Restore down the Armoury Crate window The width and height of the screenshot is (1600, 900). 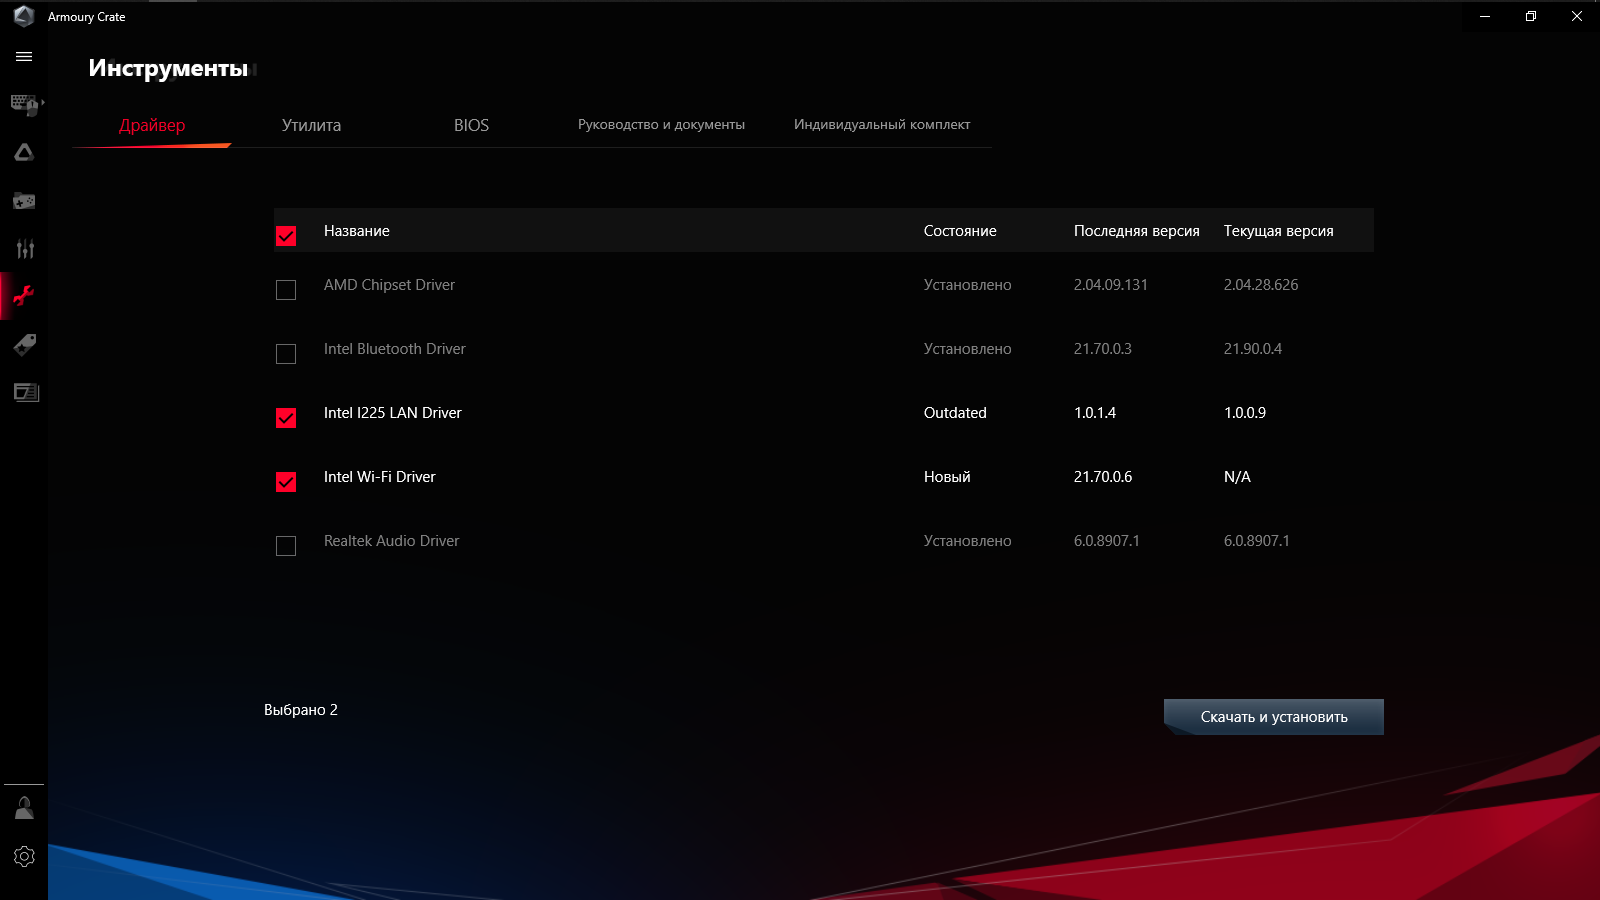(x=1531, y=16)
